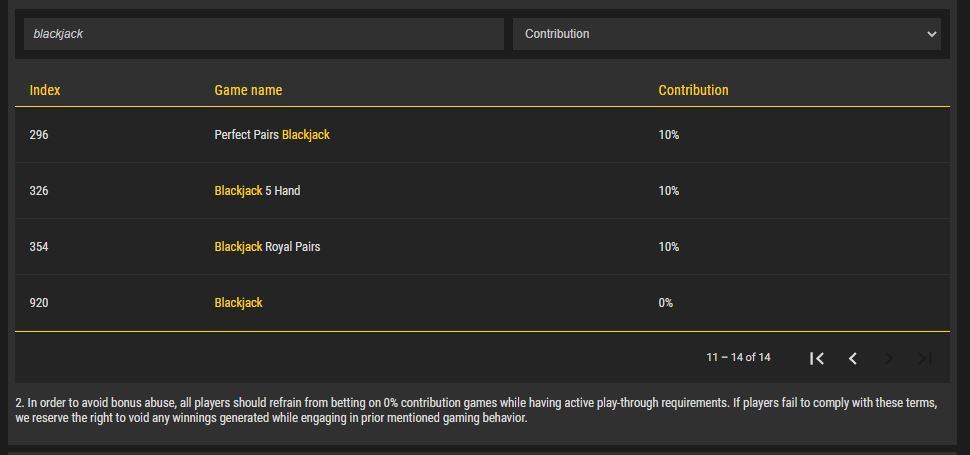Go to the first page of results
Screen dimensions: 970x455
[817, 358]
